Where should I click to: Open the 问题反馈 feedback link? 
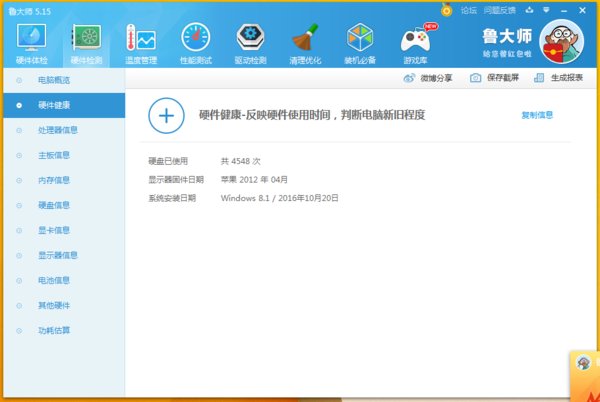pyautogui.click(x=499, y=10)
